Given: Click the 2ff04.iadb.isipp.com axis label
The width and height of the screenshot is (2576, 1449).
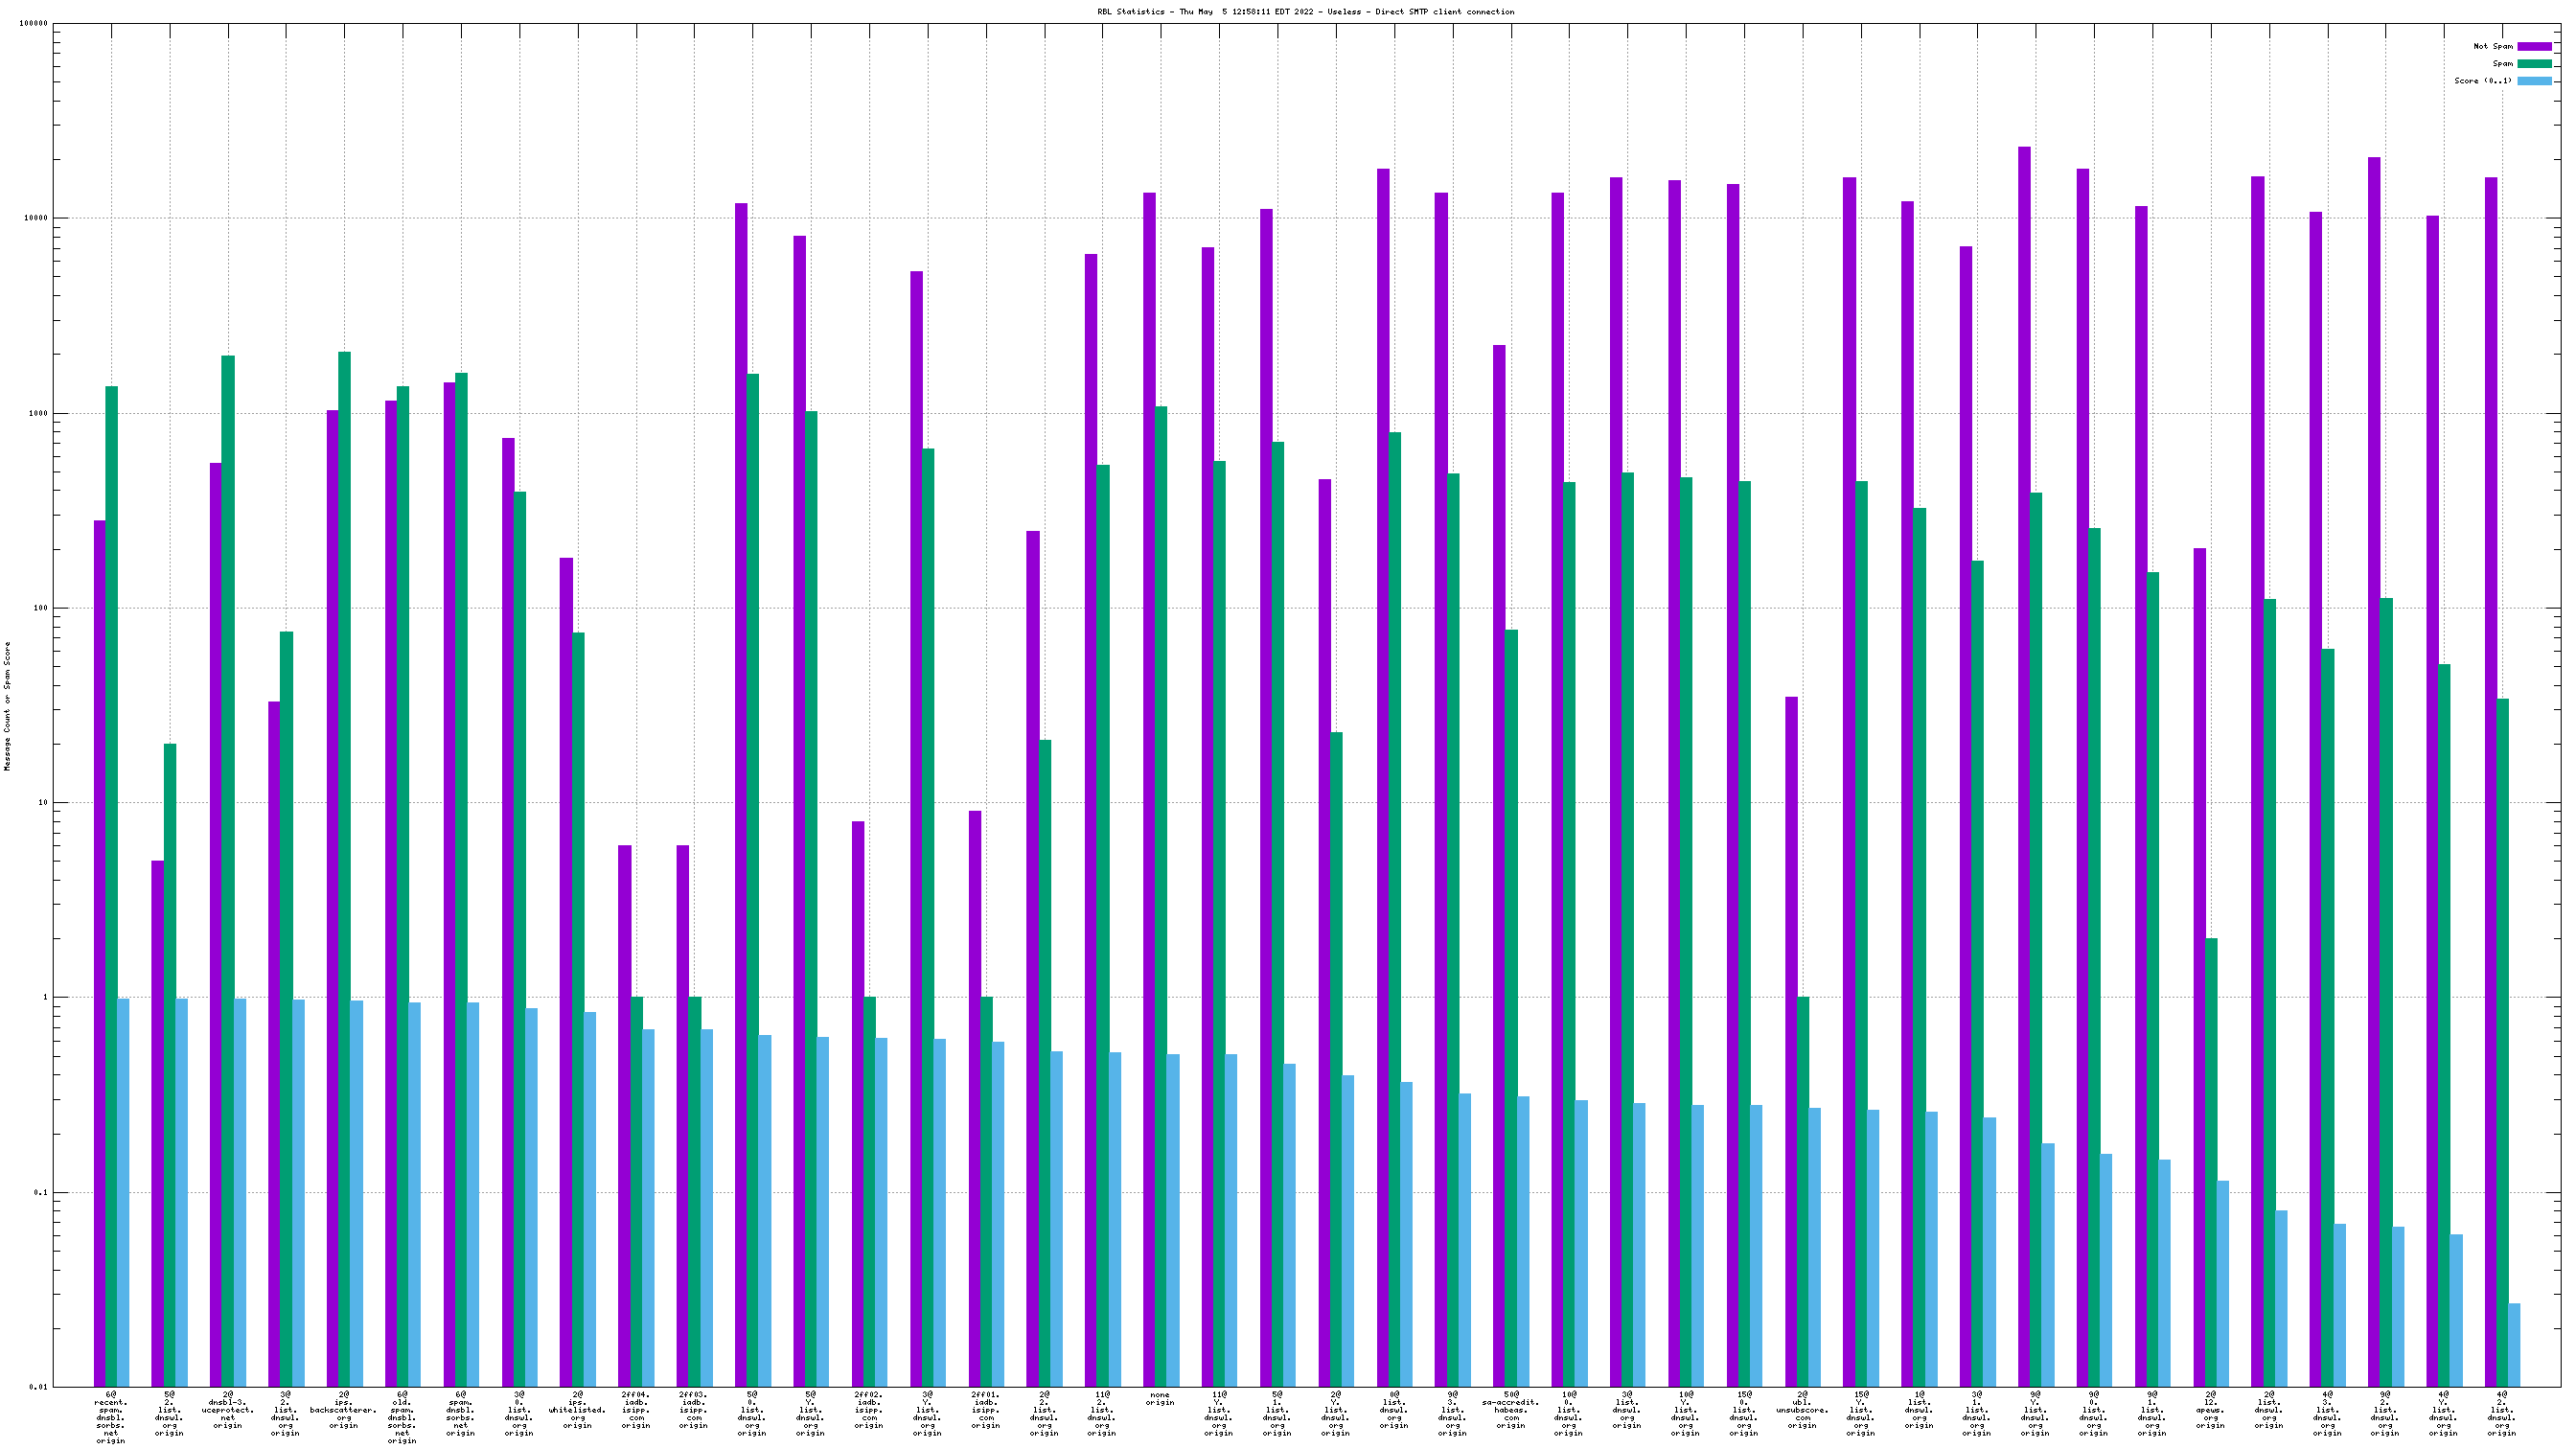Looking at the screenshot, I should tap(636, 1409).
